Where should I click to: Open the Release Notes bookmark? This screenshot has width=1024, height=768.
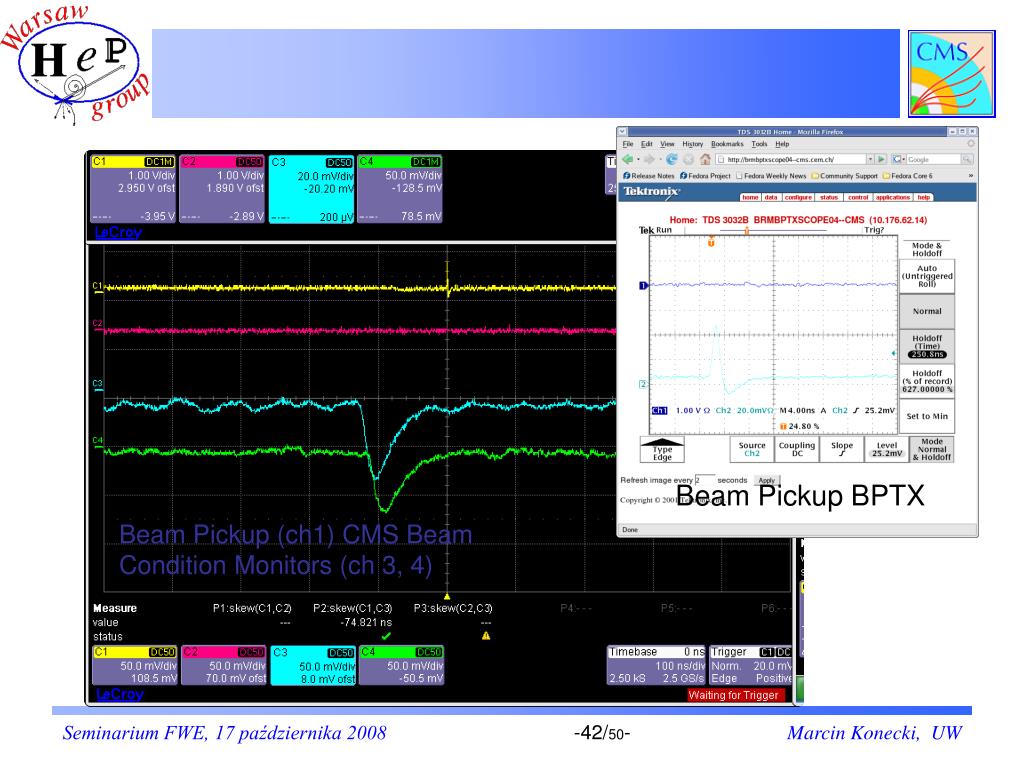point(648,176)
